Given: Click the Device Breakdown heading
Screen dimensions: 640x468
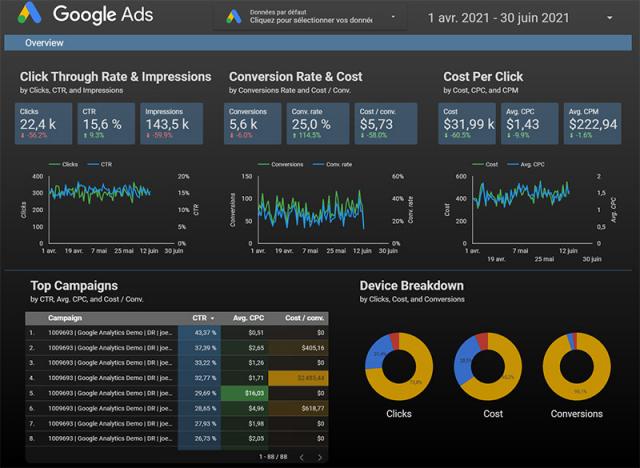Looking at the screenshot, I should coord(411,286).
